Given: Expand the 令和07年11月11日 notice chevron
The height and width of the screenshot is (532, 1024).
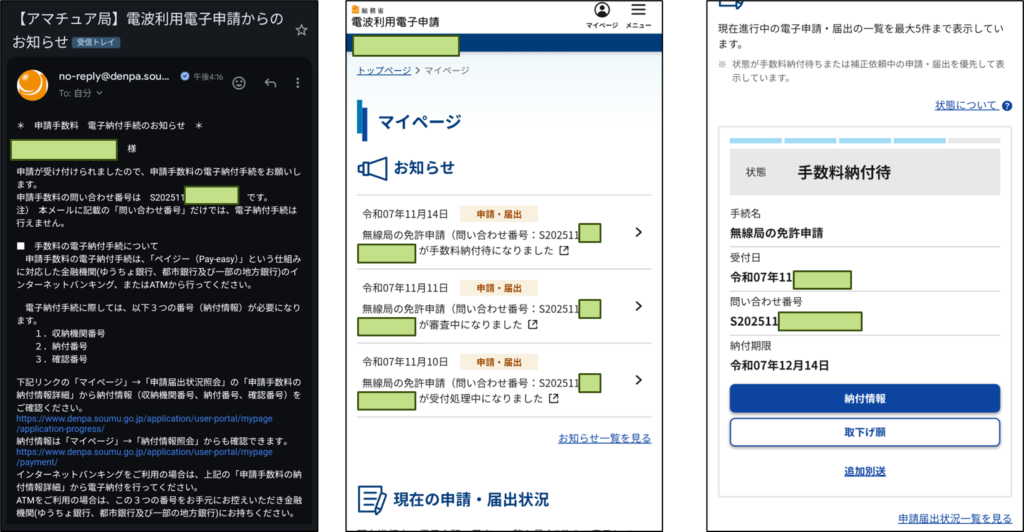Looking at the screenshot, I should 639,307.
